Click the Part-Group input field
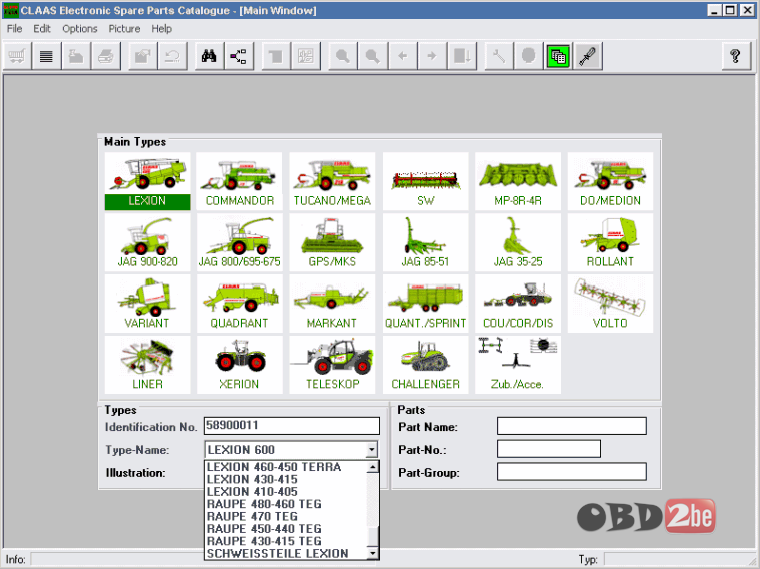Screen dimensions: 760x569 coord(572,472)
